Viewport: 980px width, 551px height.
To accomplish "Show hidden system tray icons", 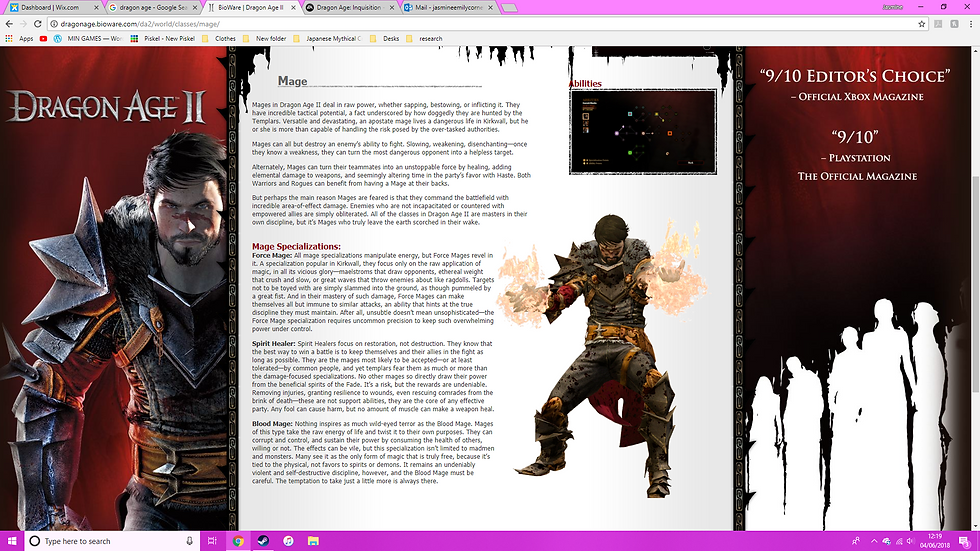I will tap(874, 541).
